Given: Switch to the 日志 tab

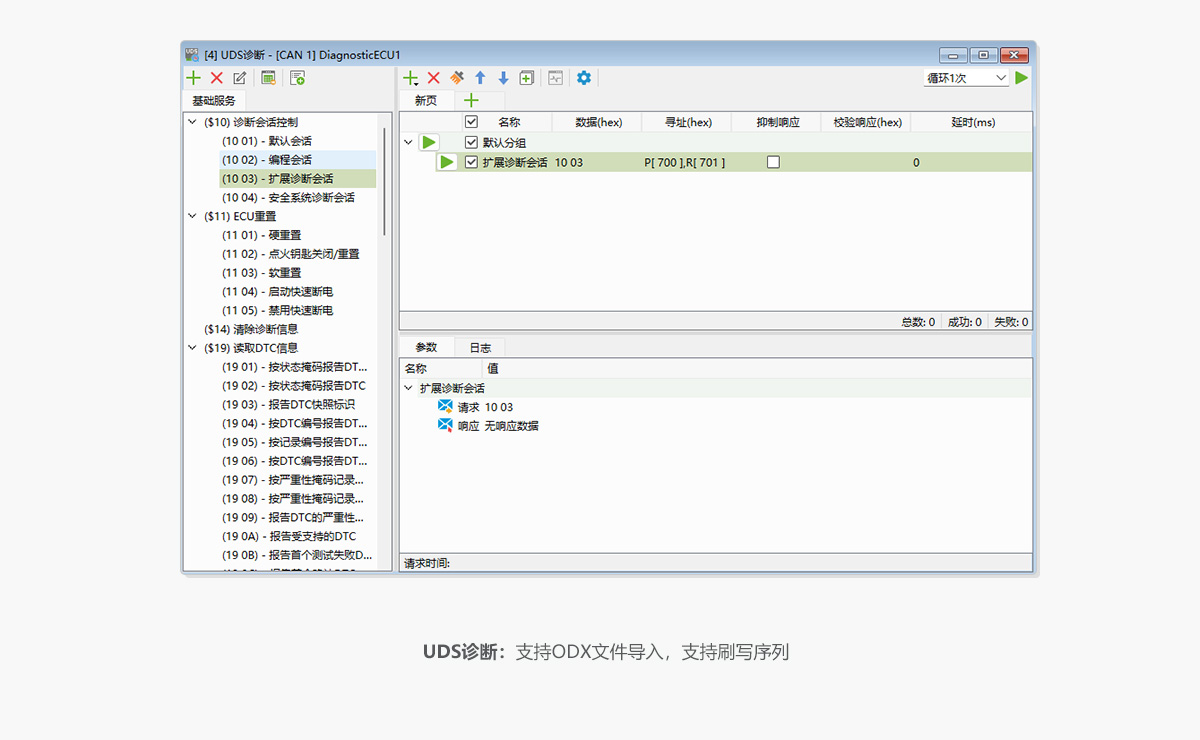Looking at the screenshot, I should pos(480,348).
